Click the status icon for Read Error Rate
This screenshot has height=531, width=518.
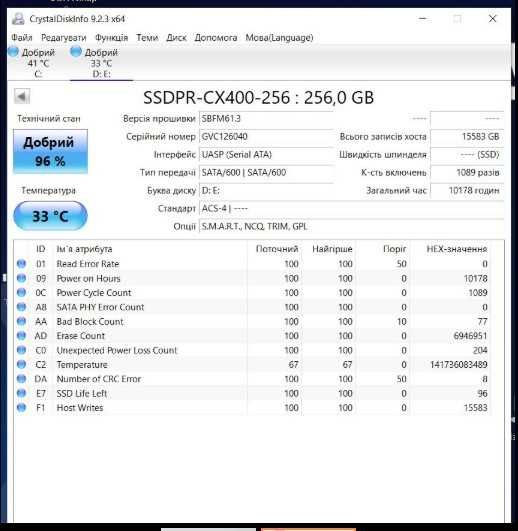21,263
